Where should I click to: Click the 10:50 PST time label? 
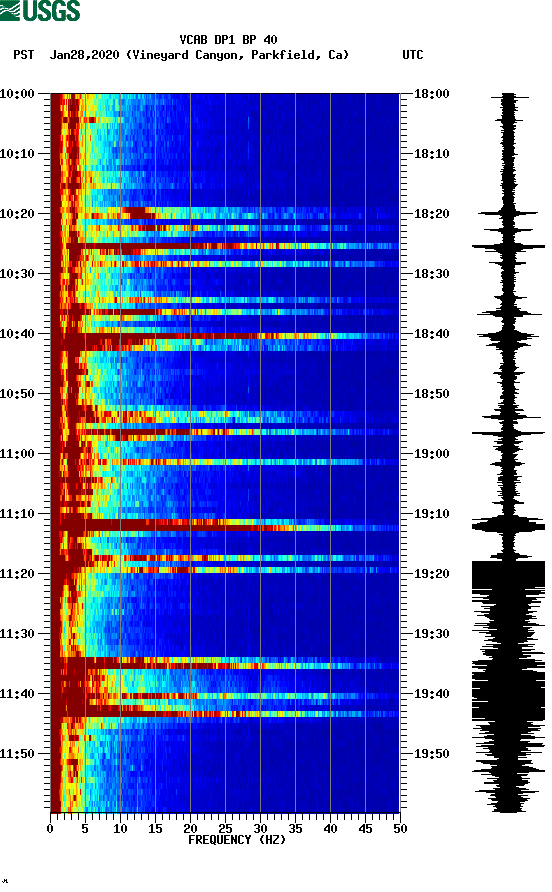(x=17, y=394)
